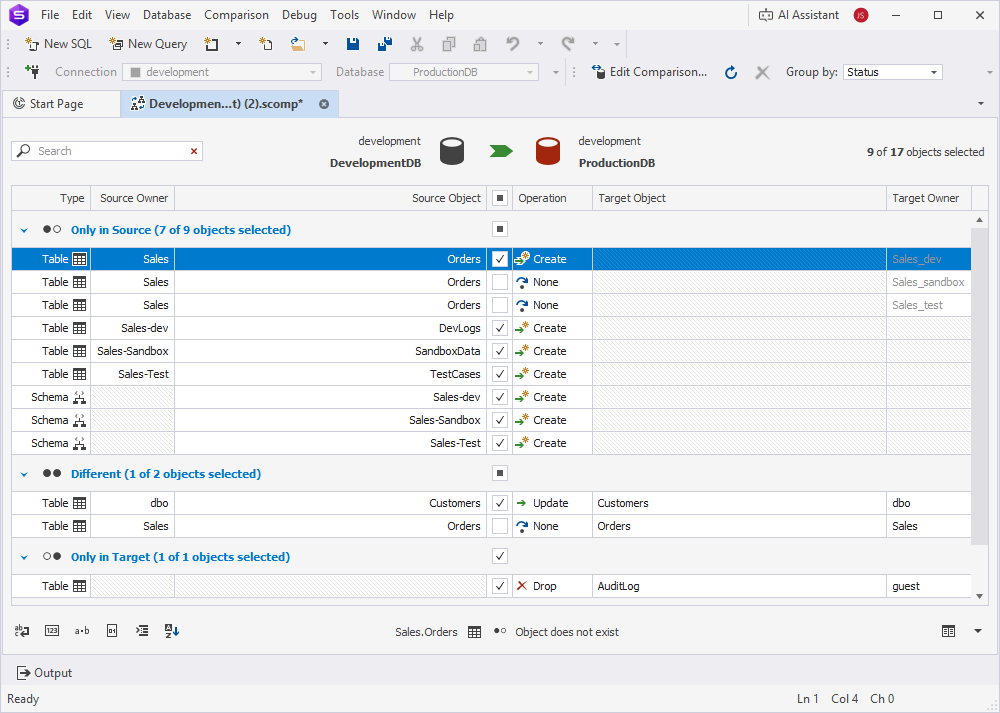Click the case-sensitive a•b comparison option icon

pyautogui.click(x=82, y=631)
